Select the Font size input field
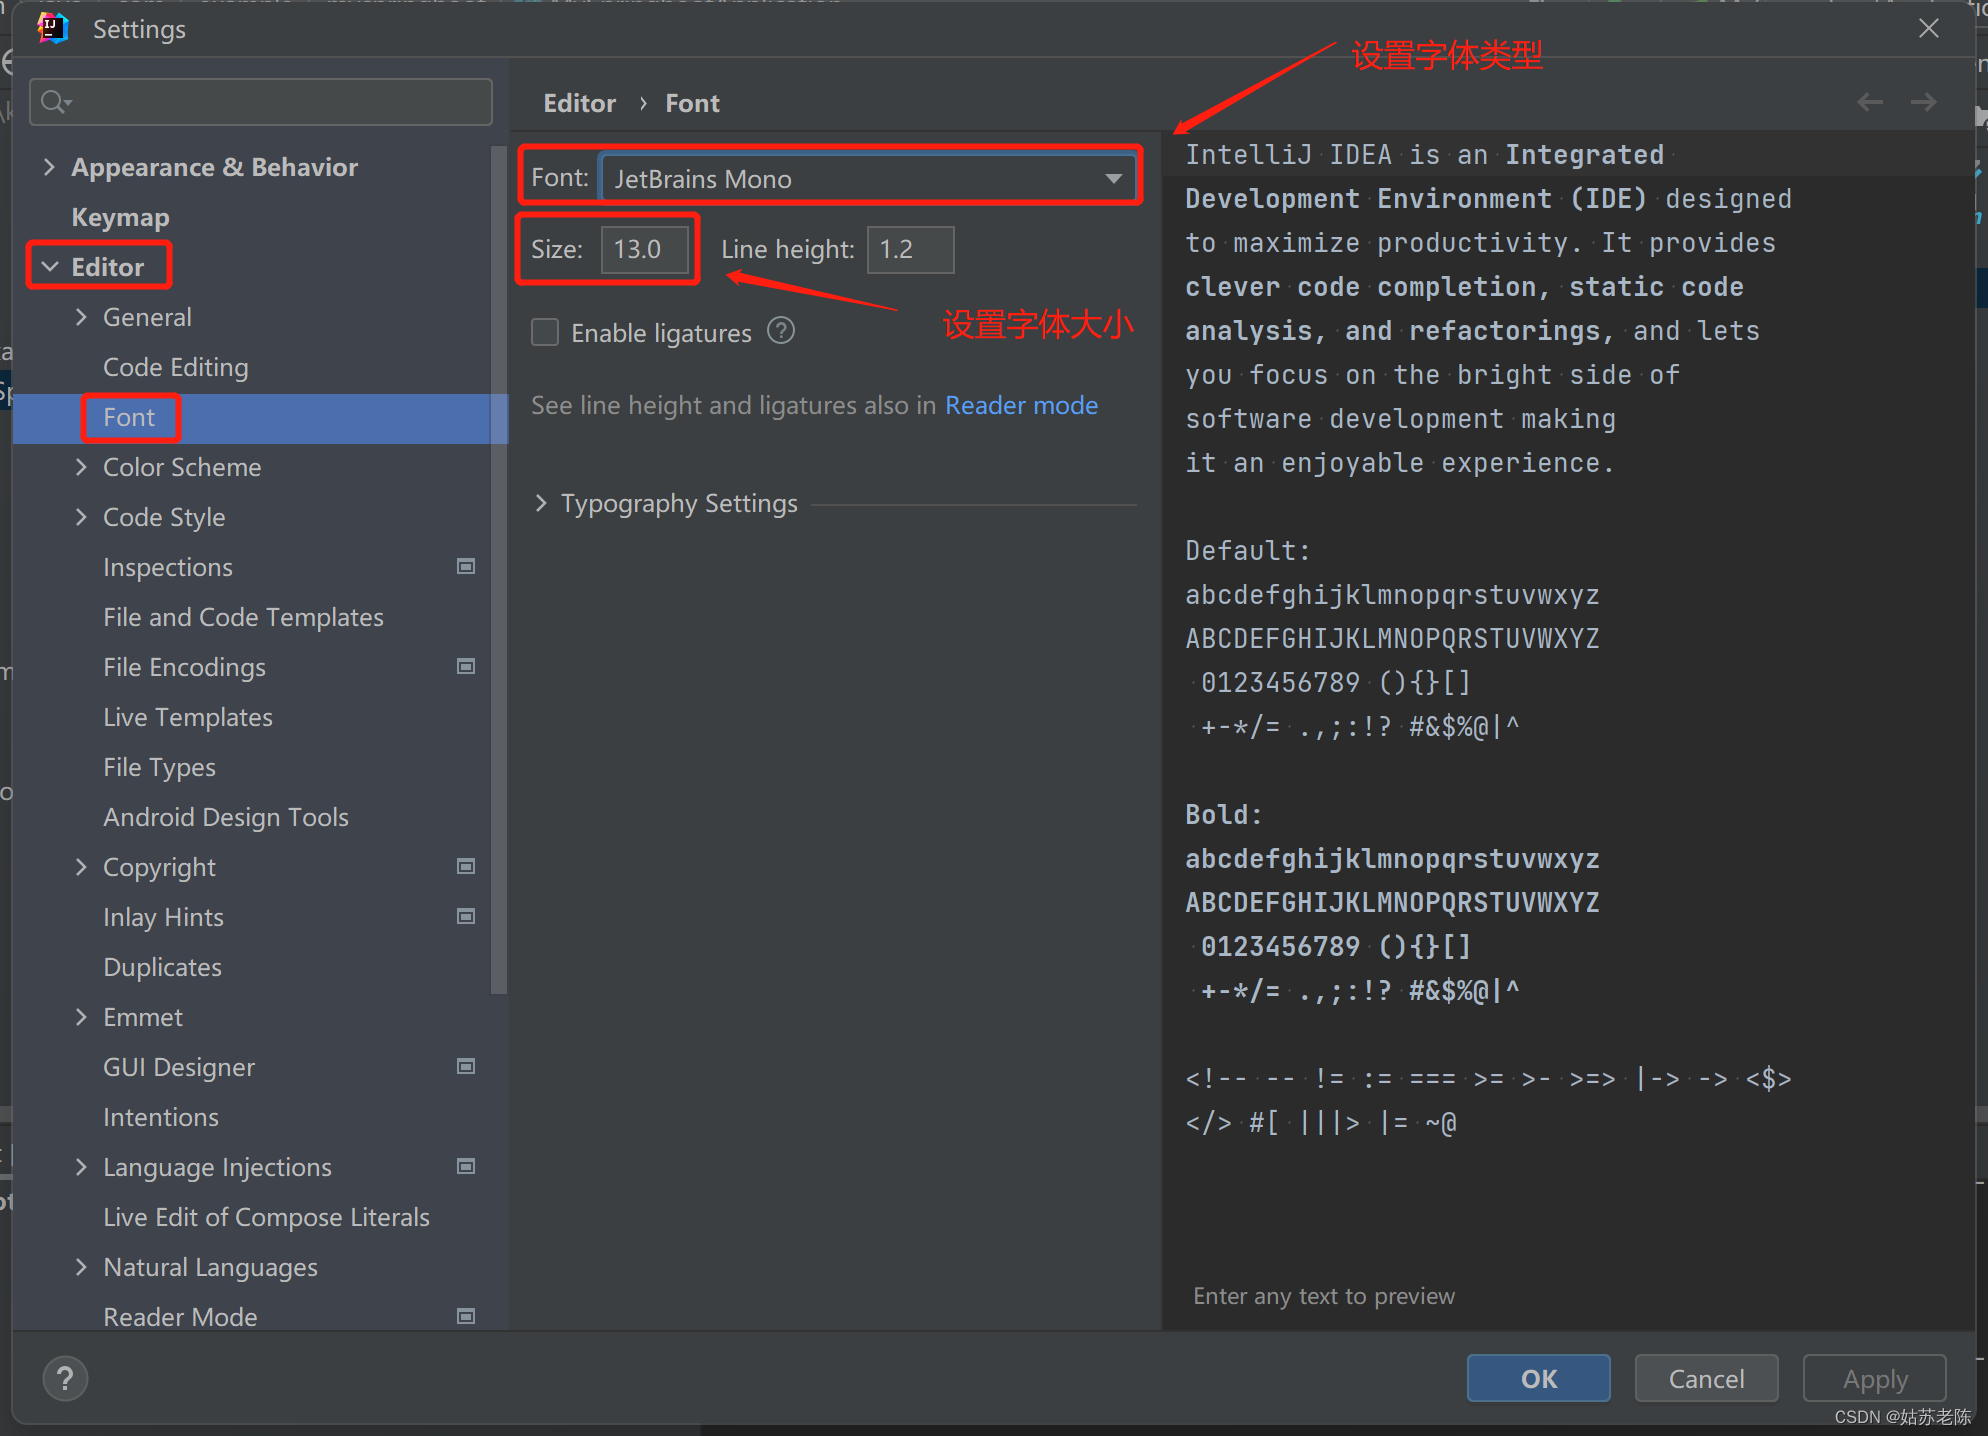The width and height of the screenshot is (1988, 1436). 641,249
